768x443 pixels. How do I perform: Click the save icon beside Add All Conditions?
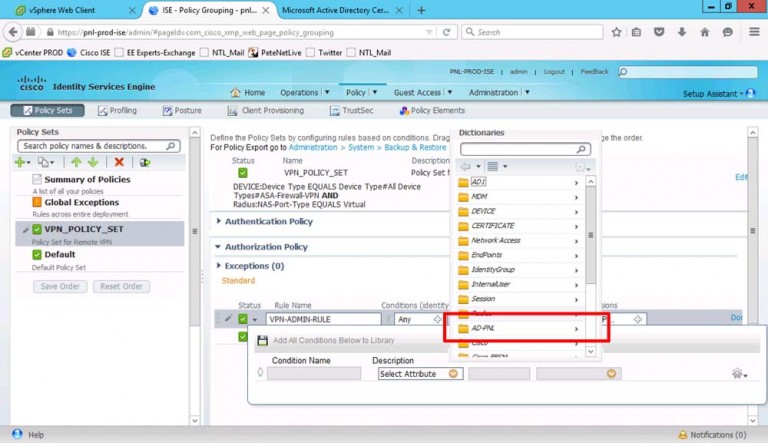tap(263, 340)
